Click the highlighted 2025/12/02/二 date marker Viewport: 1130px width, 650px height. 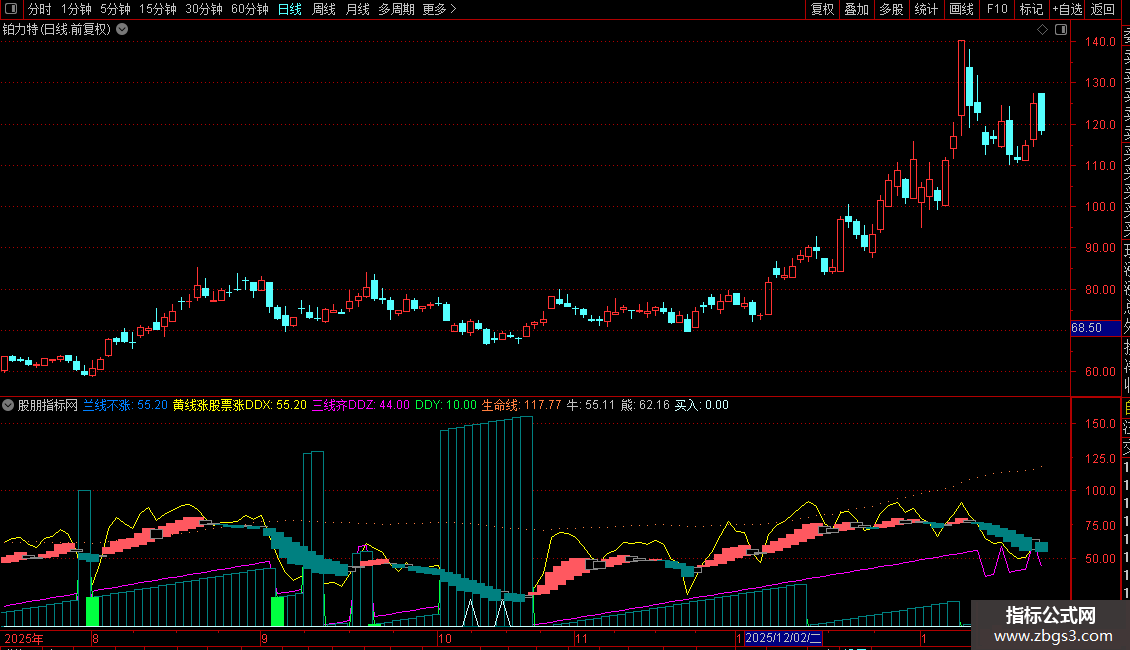coord(783,638)
